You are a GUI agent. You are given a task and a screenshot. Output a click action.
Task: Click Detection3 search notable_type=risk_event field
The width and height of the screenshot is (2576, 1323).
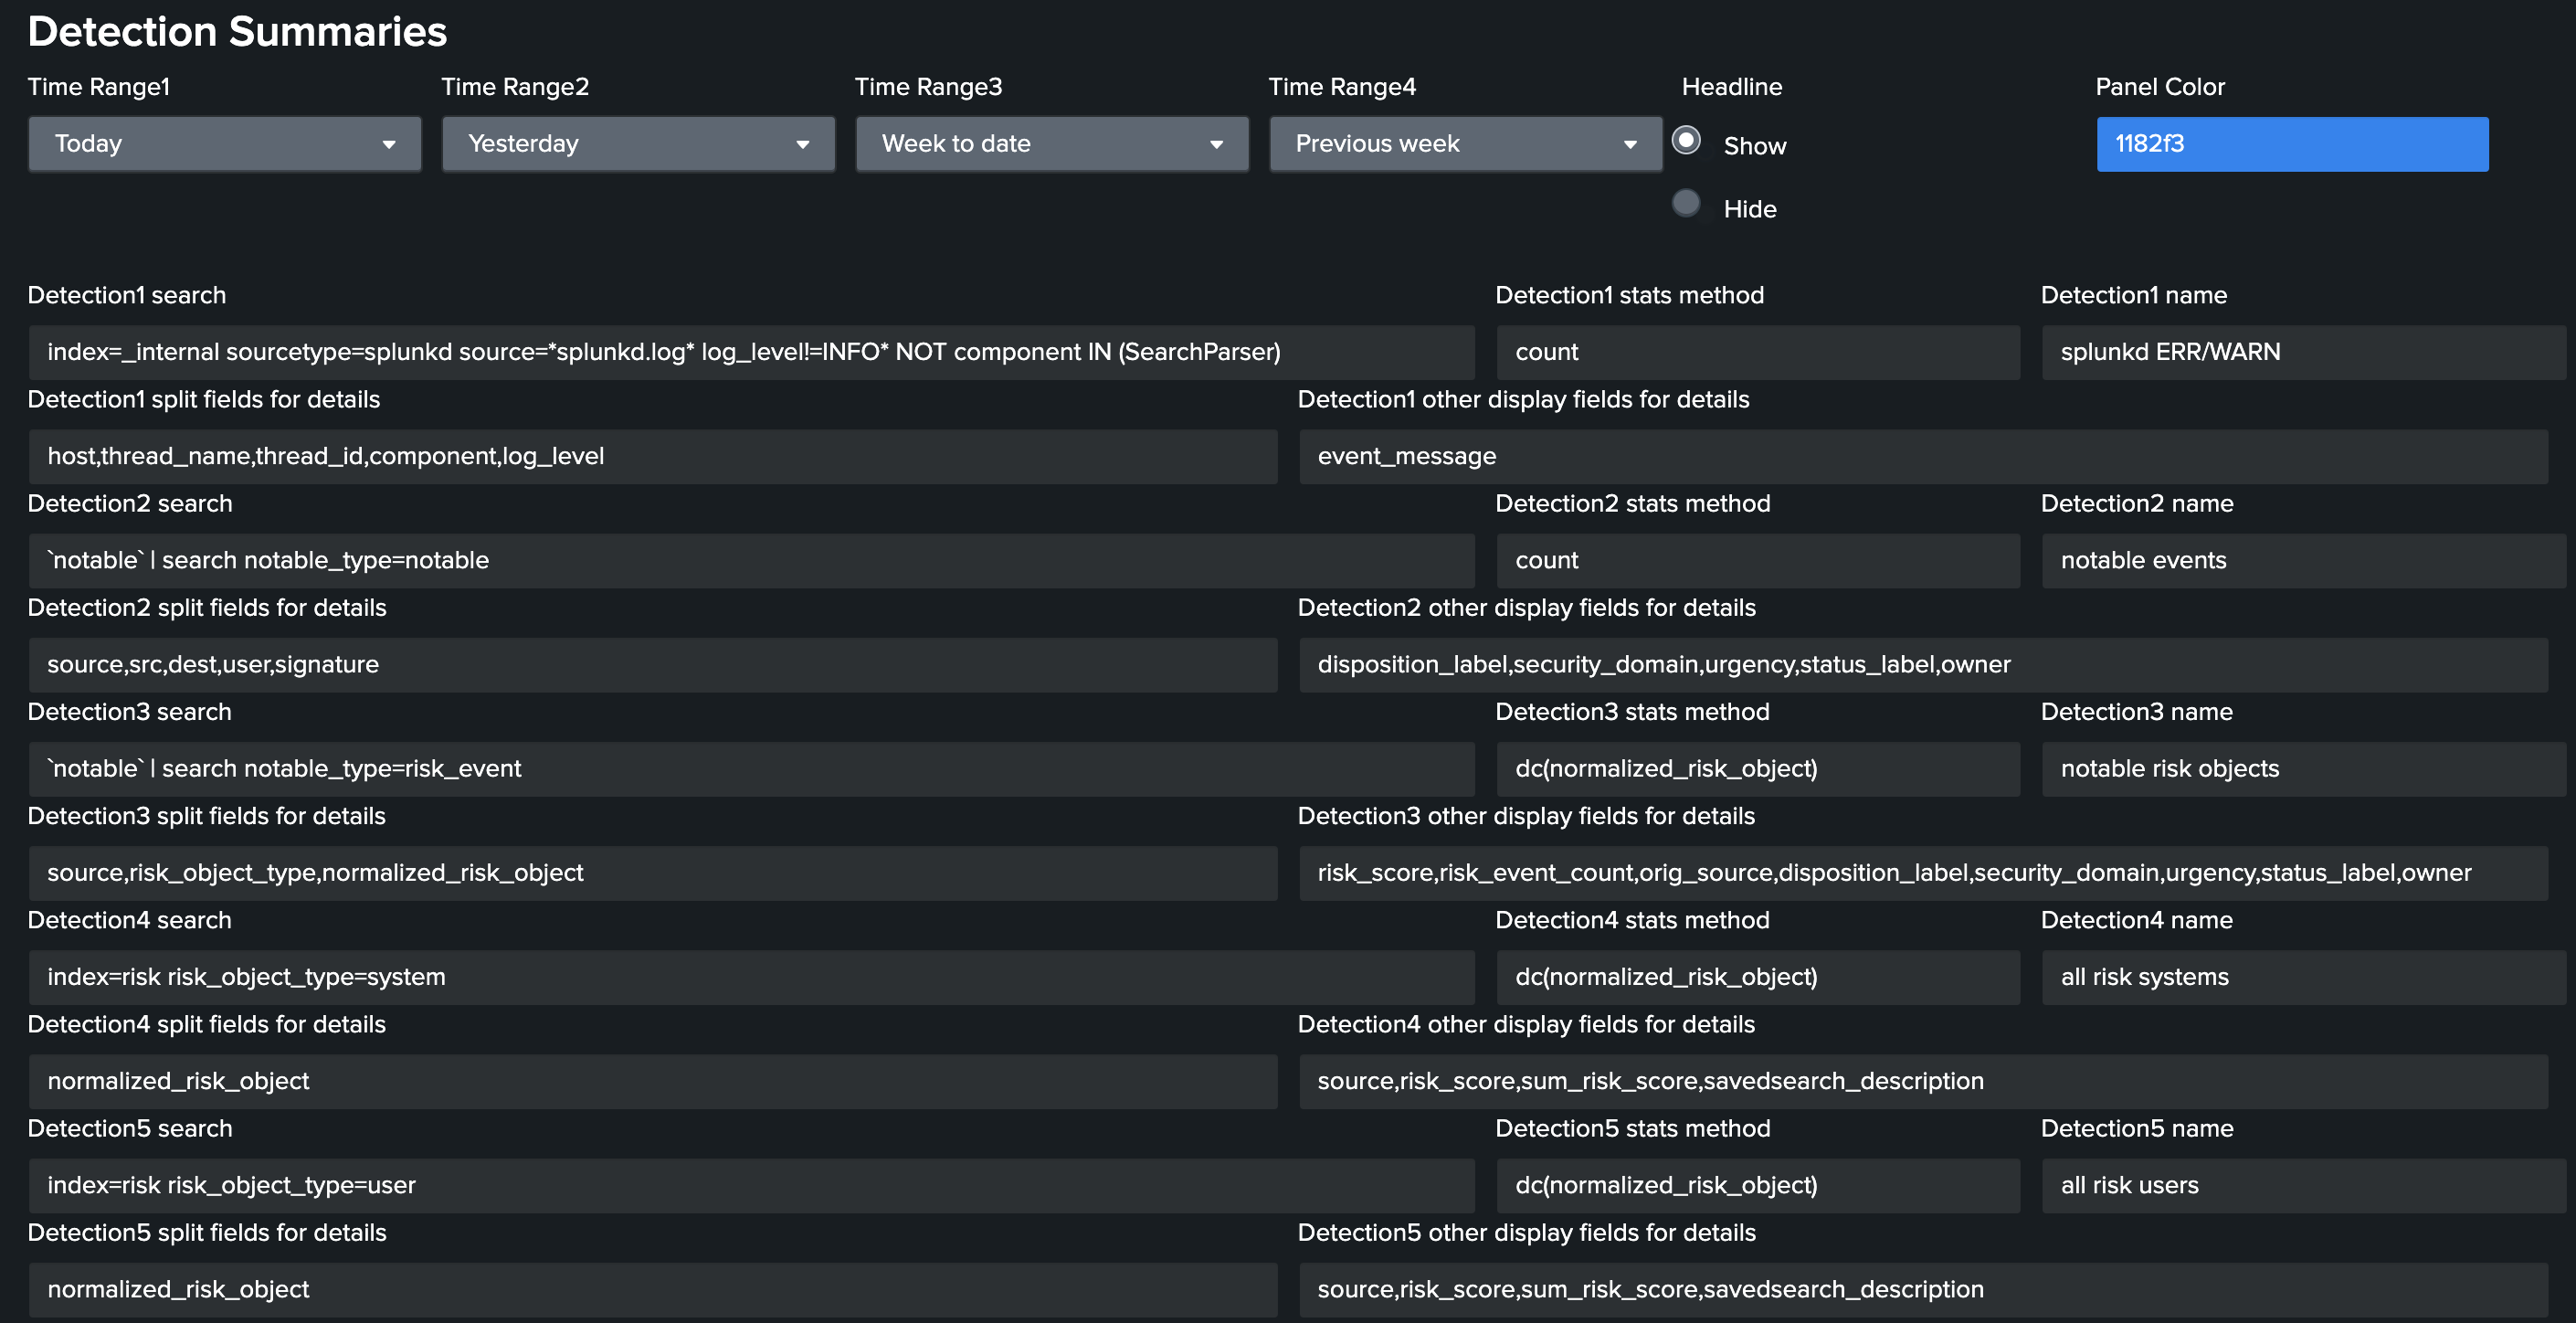(750, 769)
